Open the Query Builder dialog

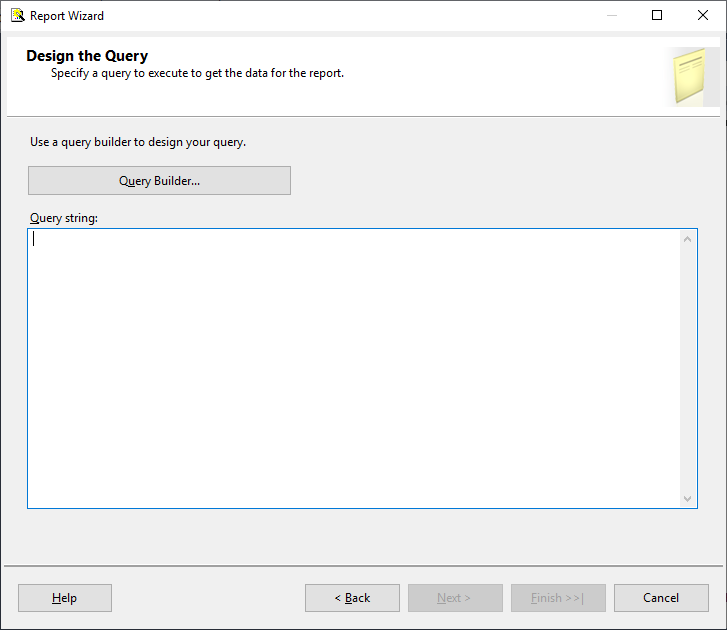point(159,180)
